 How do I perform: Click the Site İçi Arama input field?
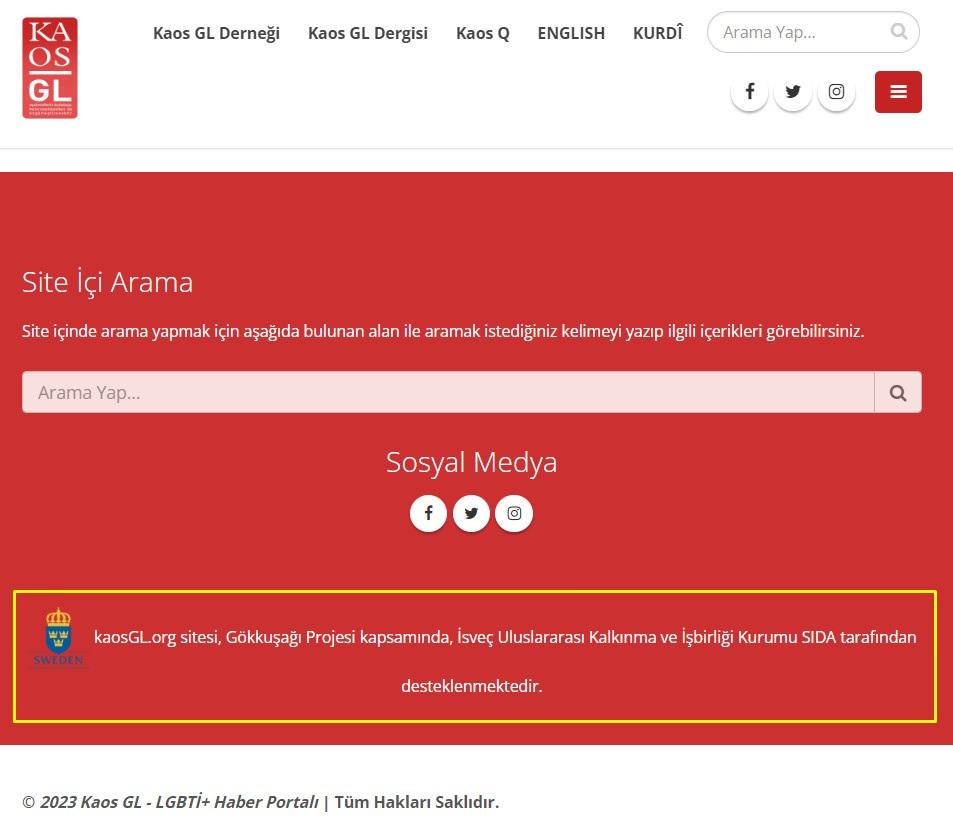448,393
